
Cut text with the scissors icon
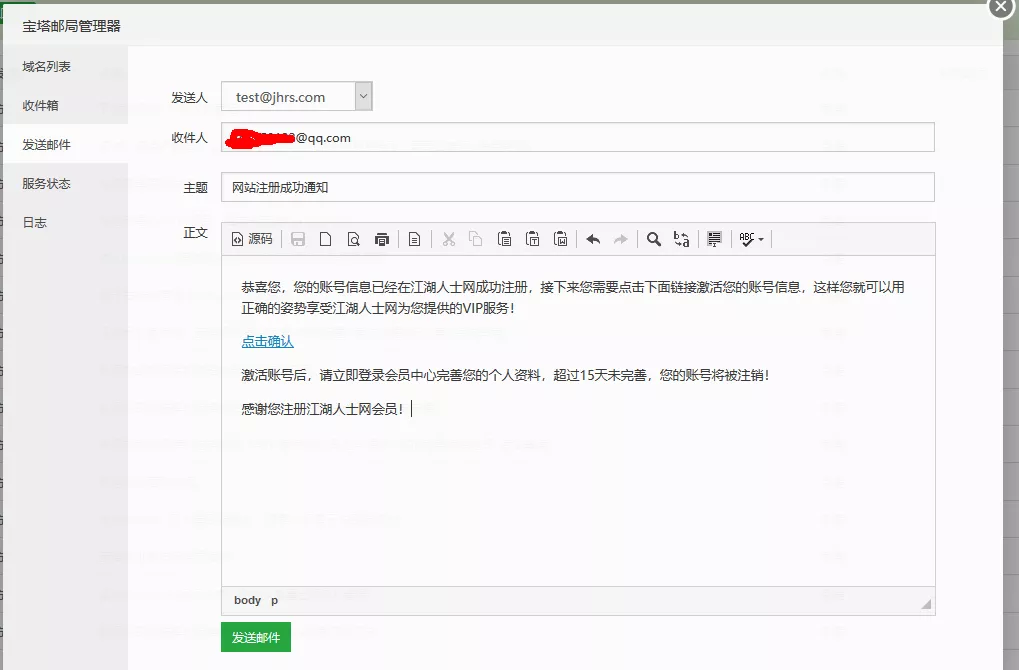click(x=449, y=238)
